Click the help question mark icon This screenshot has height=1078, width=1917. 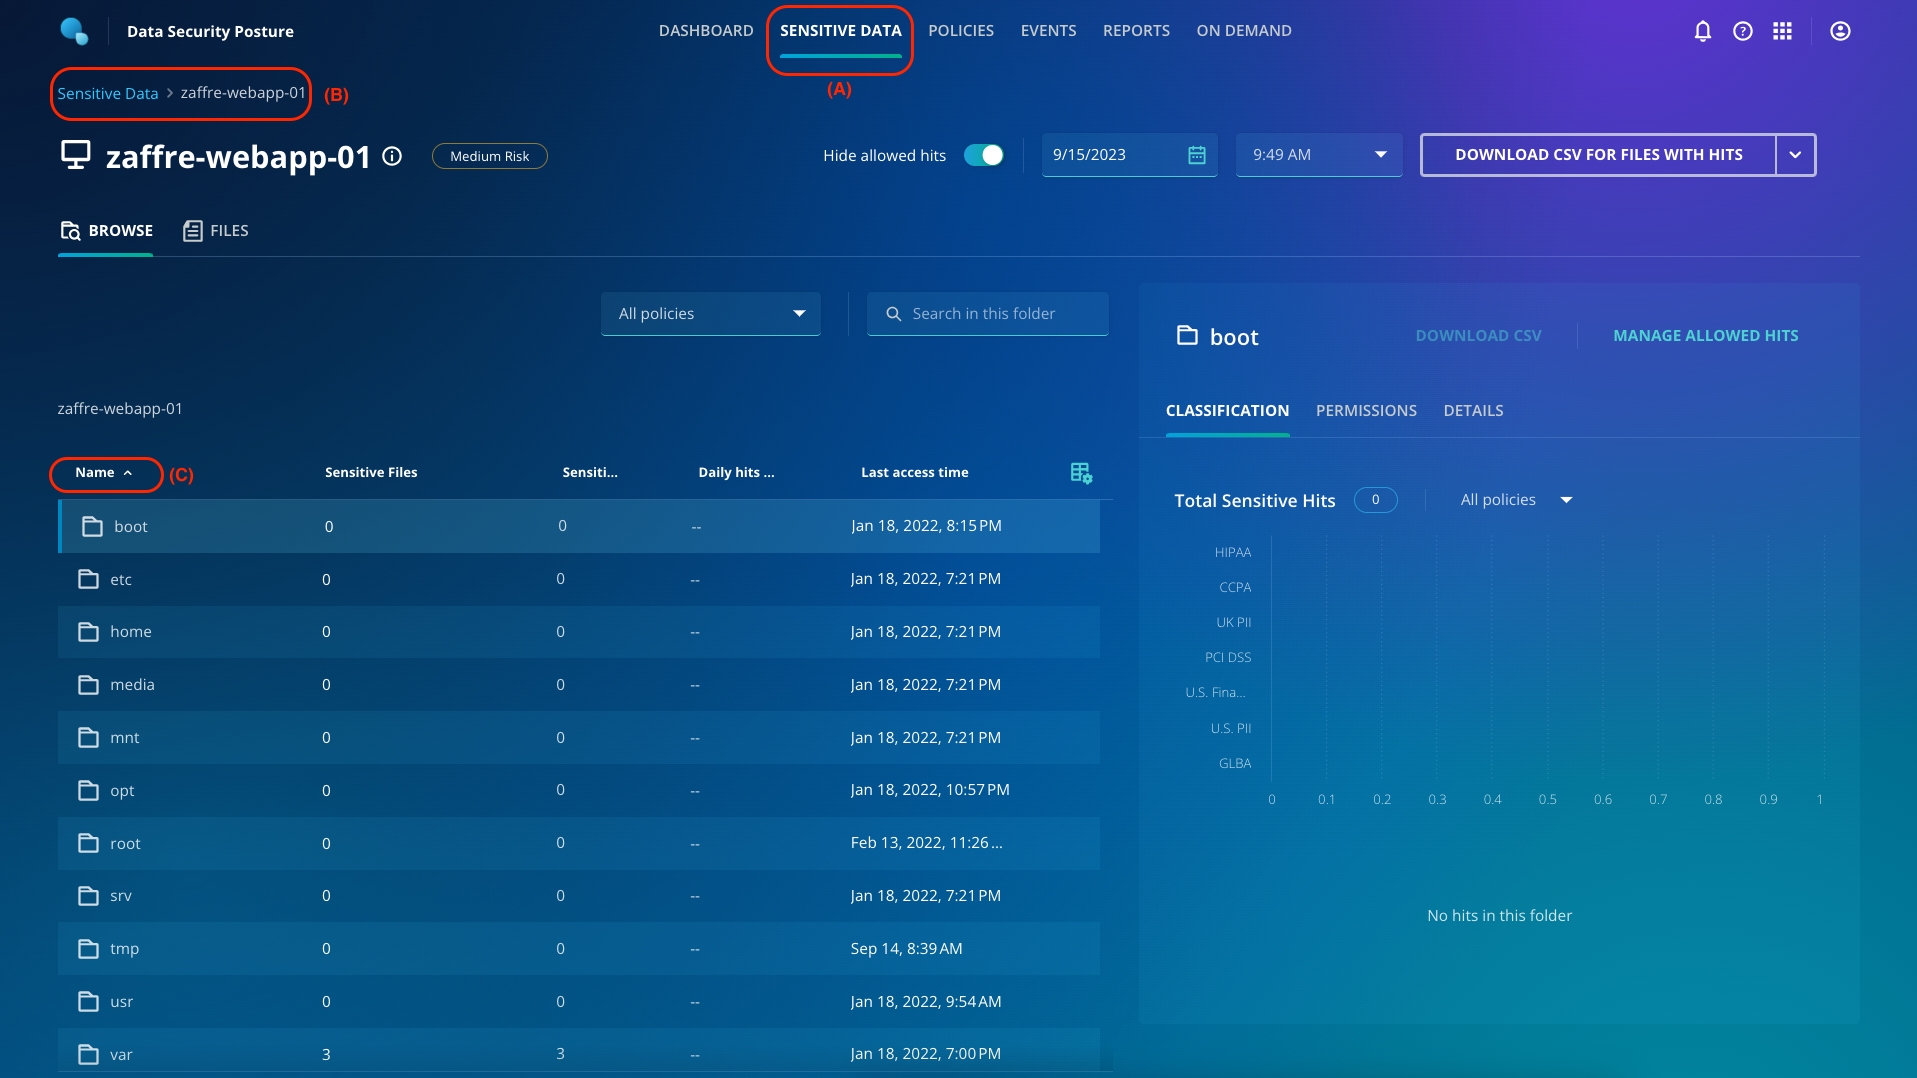(x=1742, y=31)
